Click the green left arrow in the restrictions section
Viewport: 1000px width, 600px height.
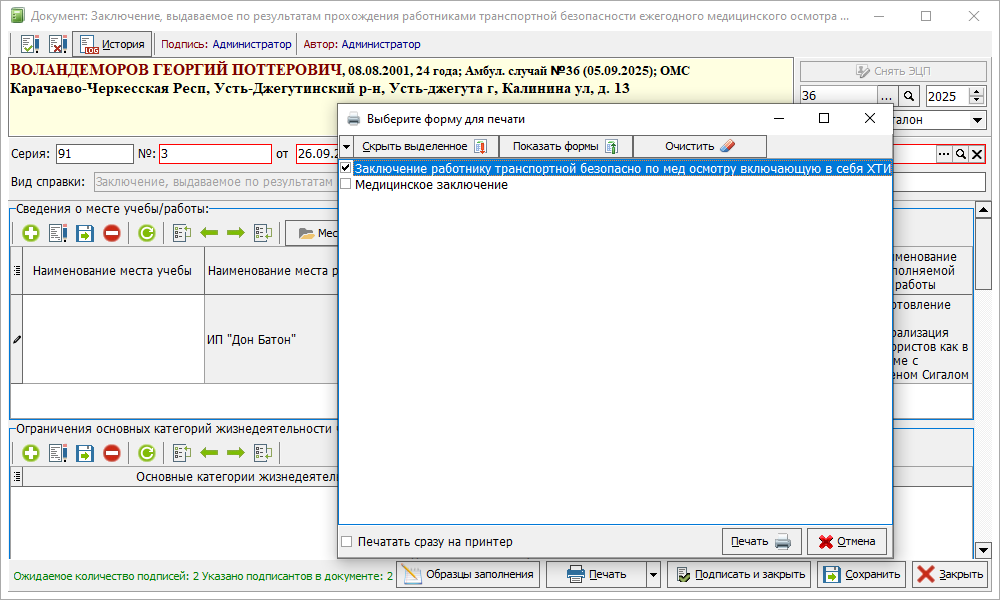[x=209, y=453]
